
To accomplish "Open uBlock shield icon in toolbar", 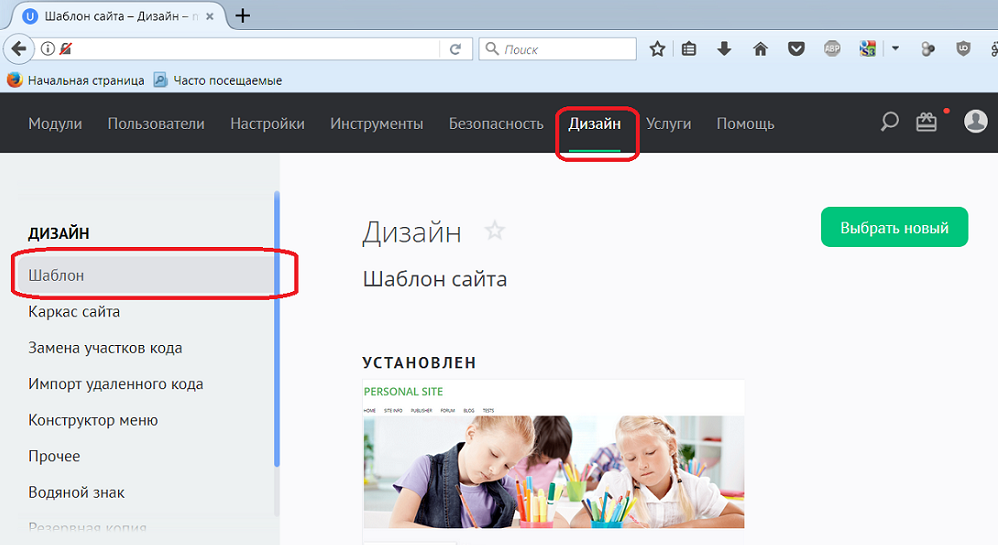I will (964, 48).
